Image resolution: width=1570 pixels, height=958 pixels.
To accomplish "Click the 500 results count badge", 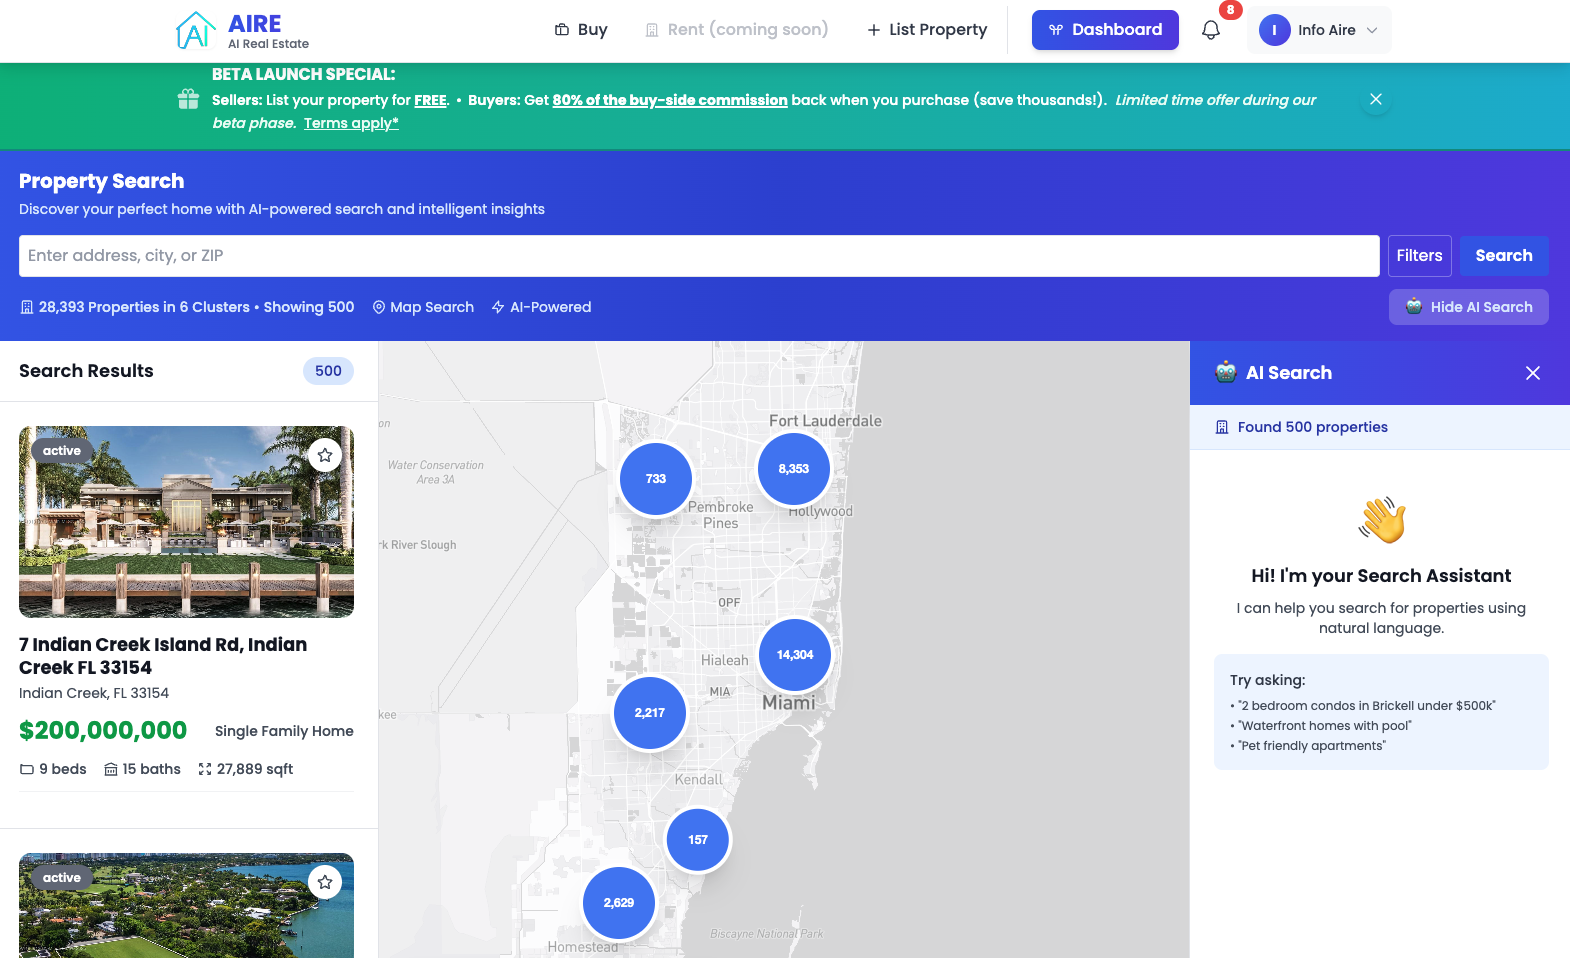I will pos(328,371).
